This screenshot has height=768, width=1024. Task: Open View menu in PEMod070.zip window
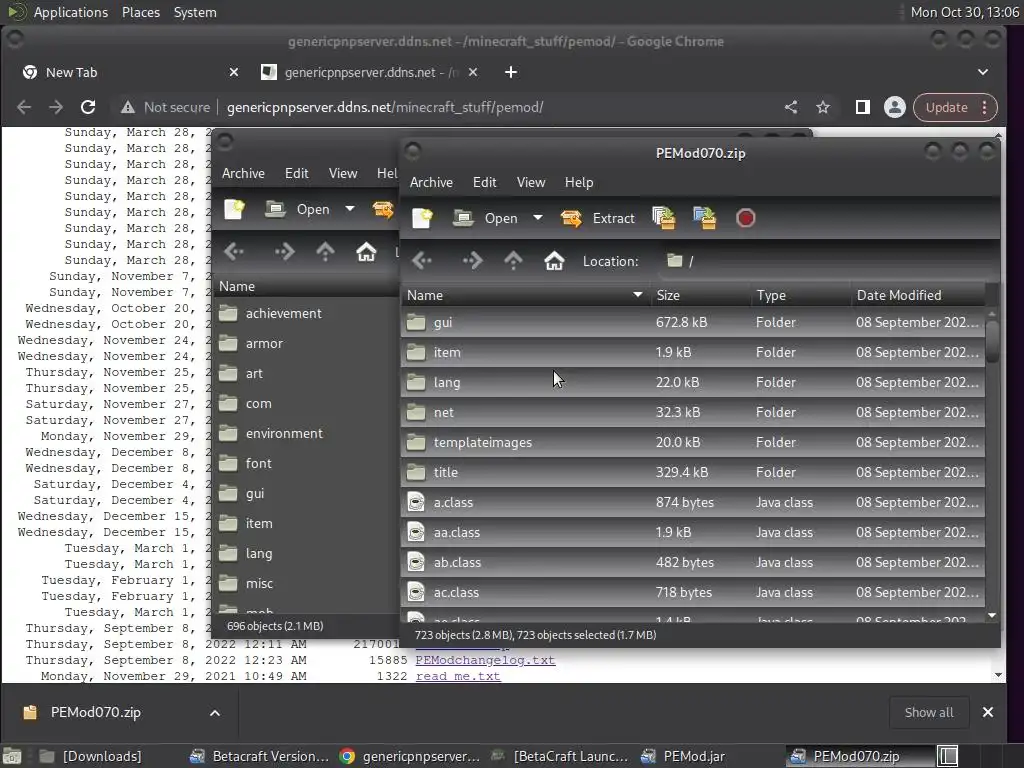pyautogui.click(x=531, y=182)
